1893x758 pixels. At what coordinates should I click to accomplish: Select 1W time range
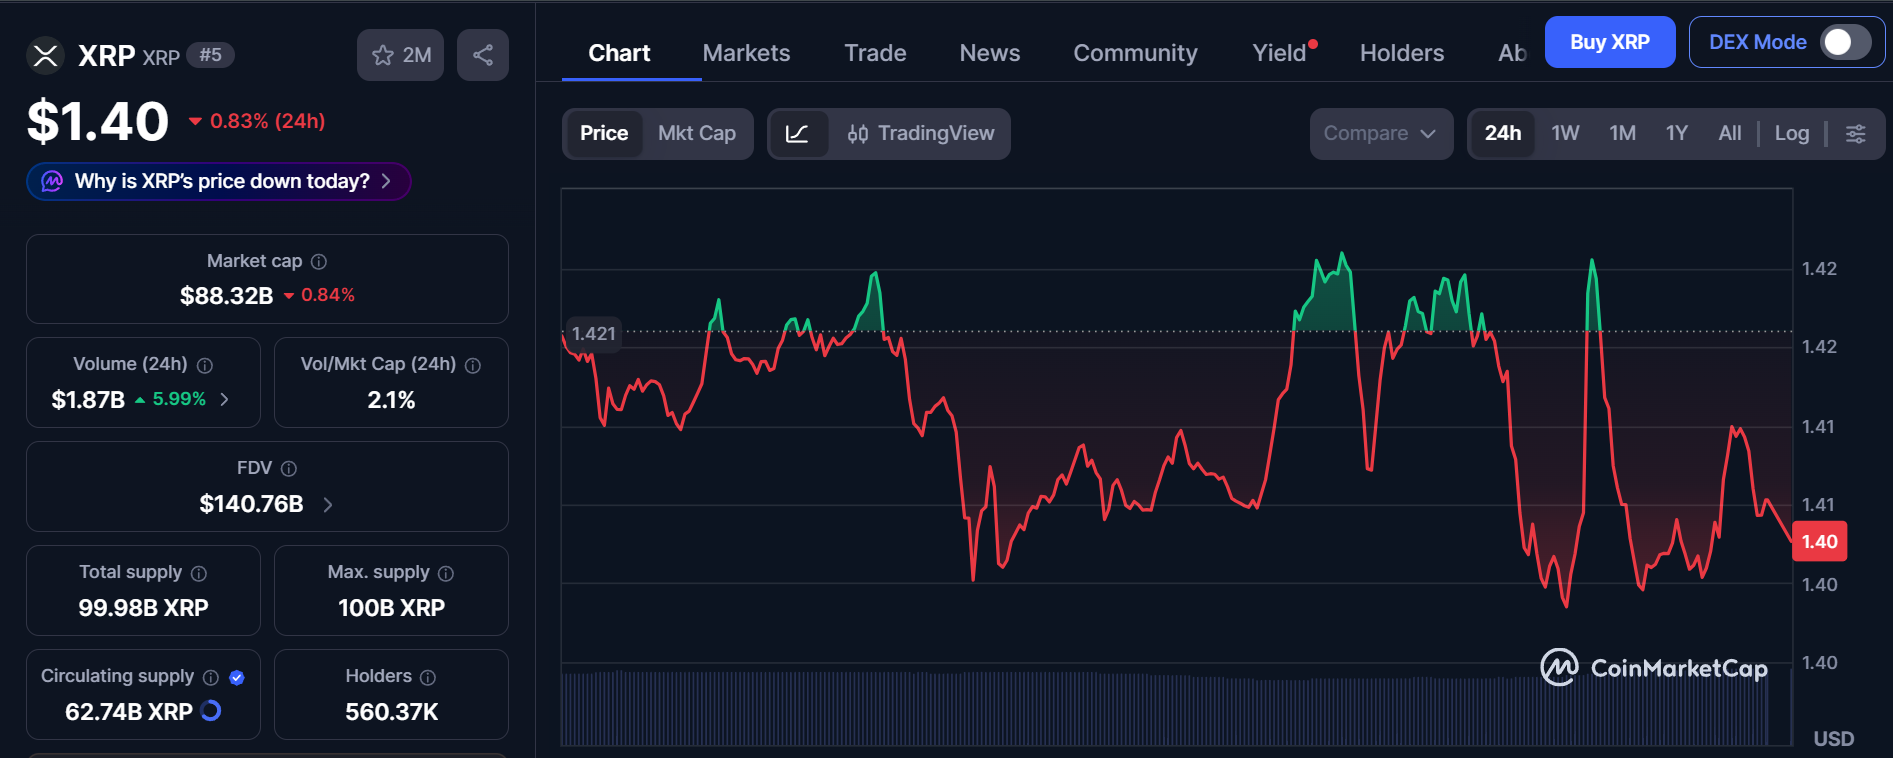[x=1565, y=134]
